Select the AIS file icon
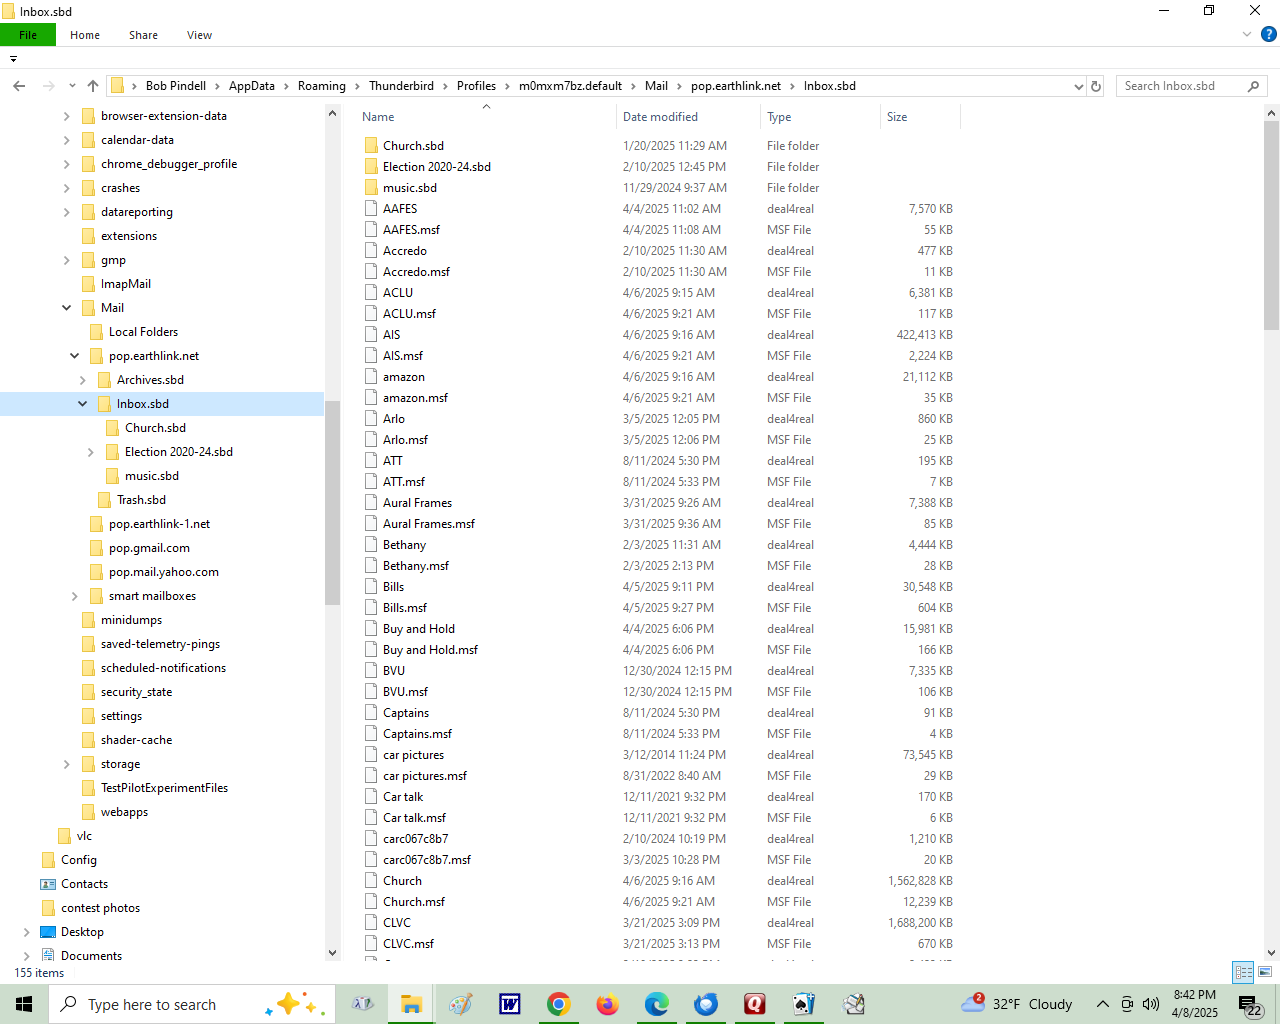 [x=371, y=335]
